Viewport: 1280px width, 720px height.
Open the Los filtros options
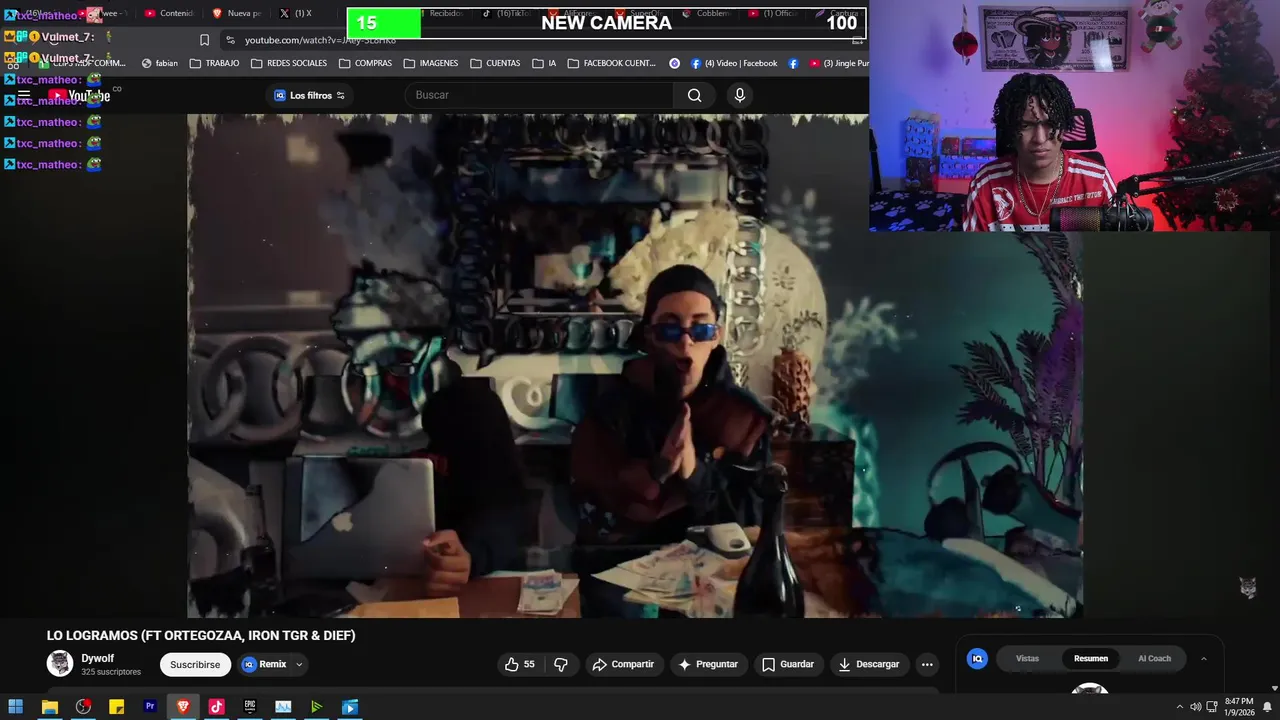pos(309,95)
